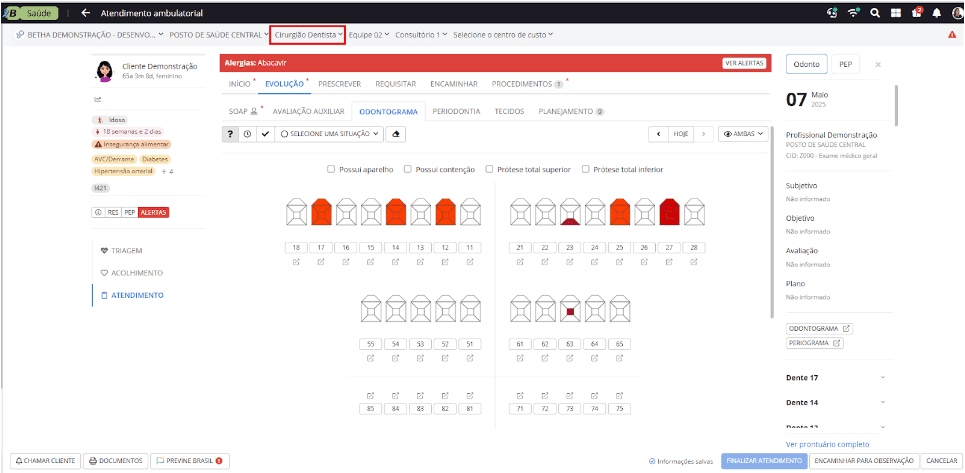
Task: Click the clock history icon in toolbar
Action: (x=247, y=133)
